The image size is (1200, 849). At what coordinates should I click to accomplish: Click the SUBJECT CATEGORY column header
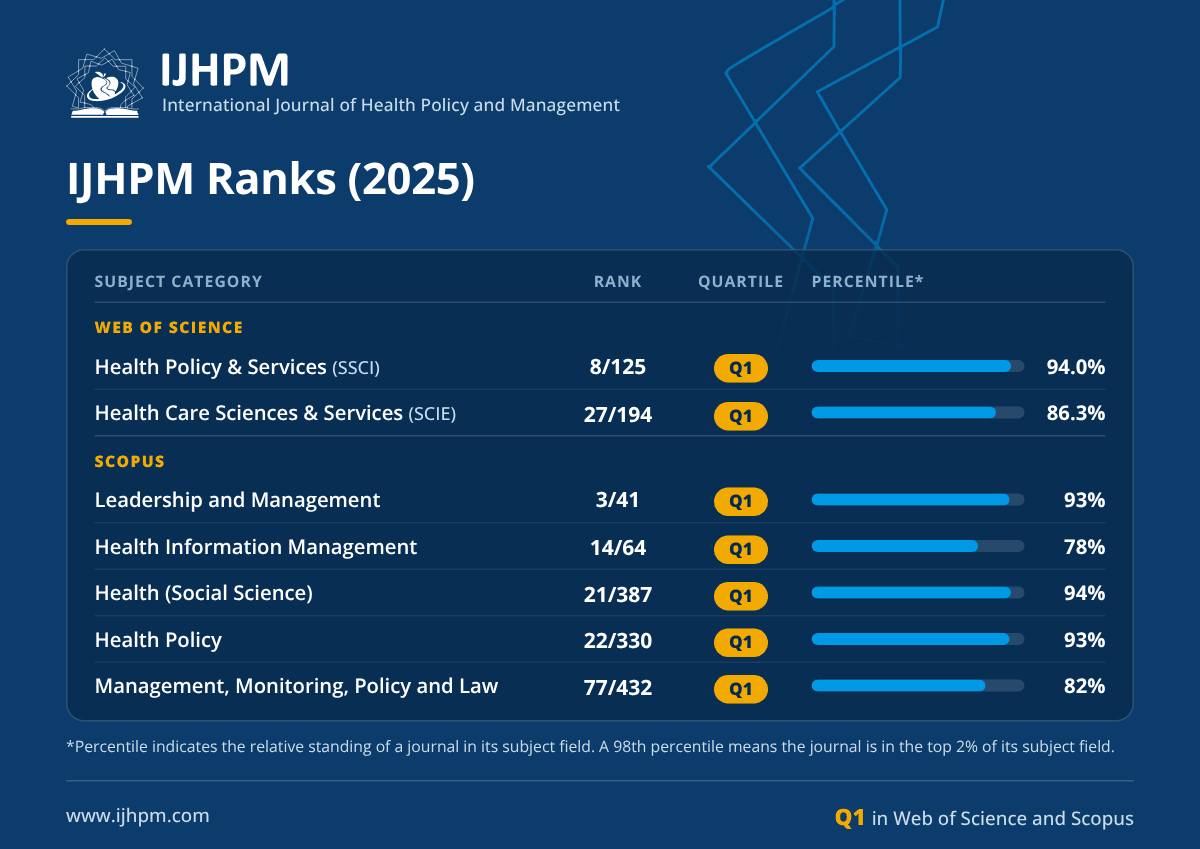tap(178, 282)
